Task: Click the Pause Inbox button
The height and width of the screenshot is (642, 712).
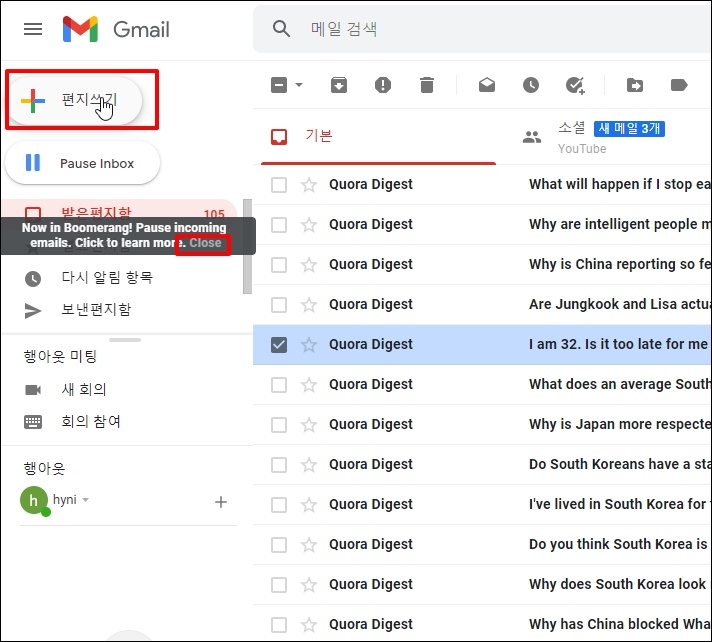Action: point(83,163)
